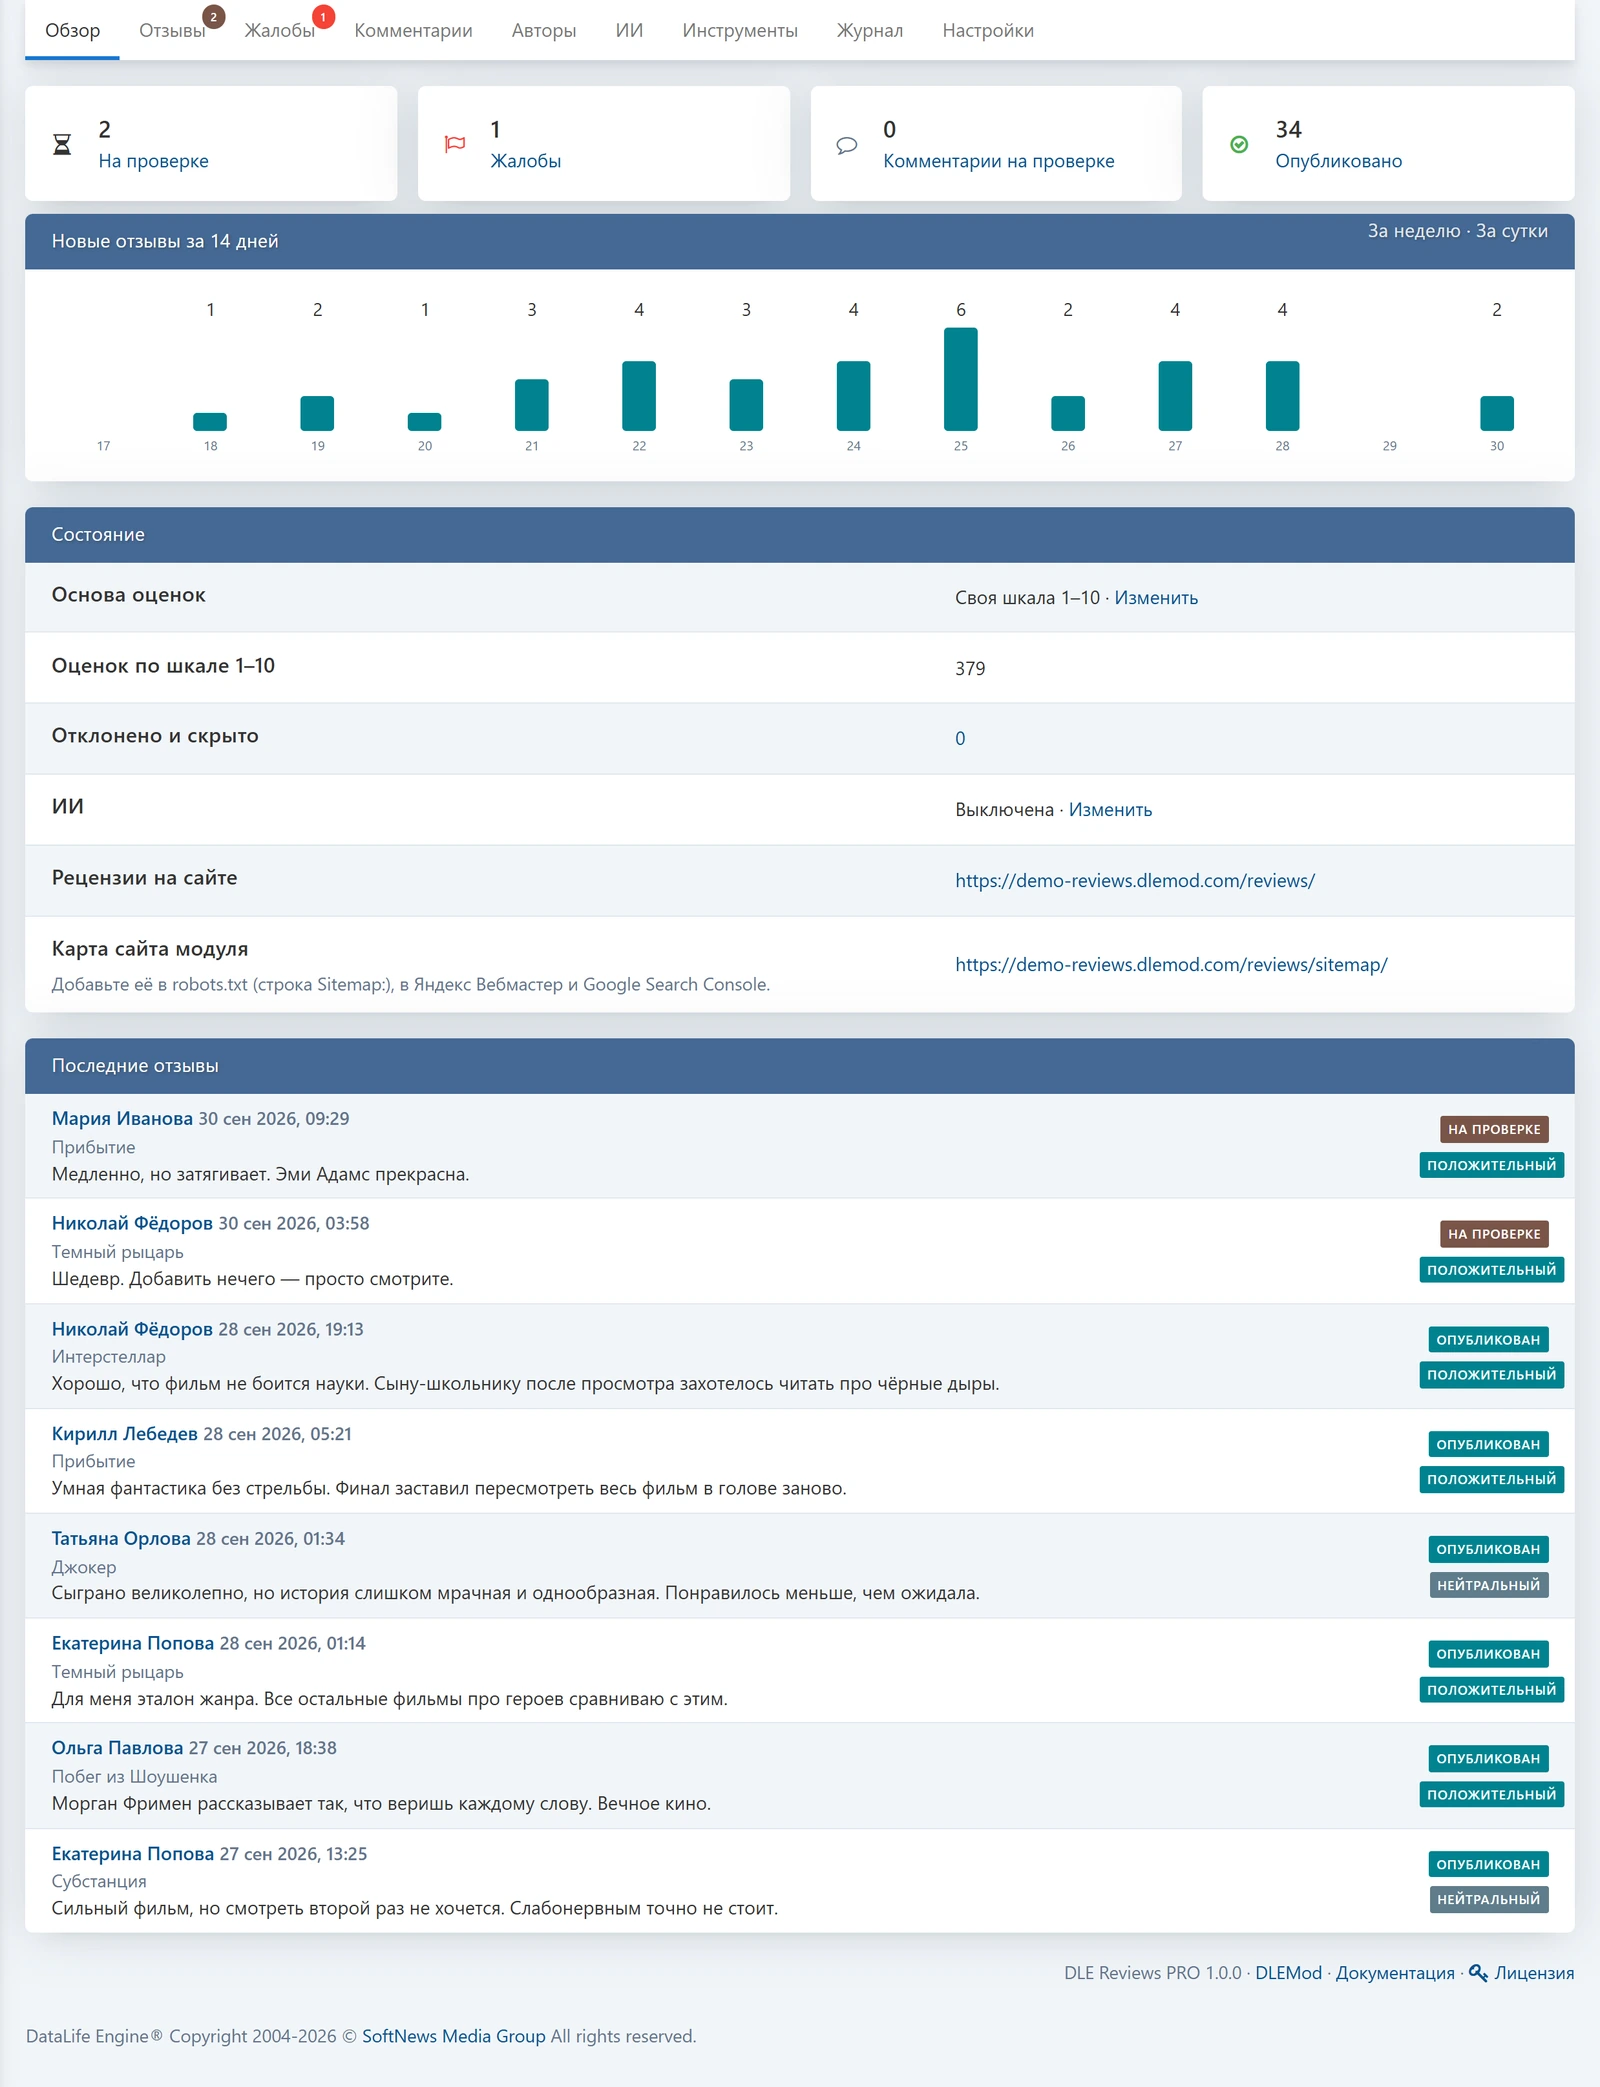The width and height of the screenshot is (1600, 2087).
Task: Open SoftNews Media Group link
Action: (x=454, y=2036)
